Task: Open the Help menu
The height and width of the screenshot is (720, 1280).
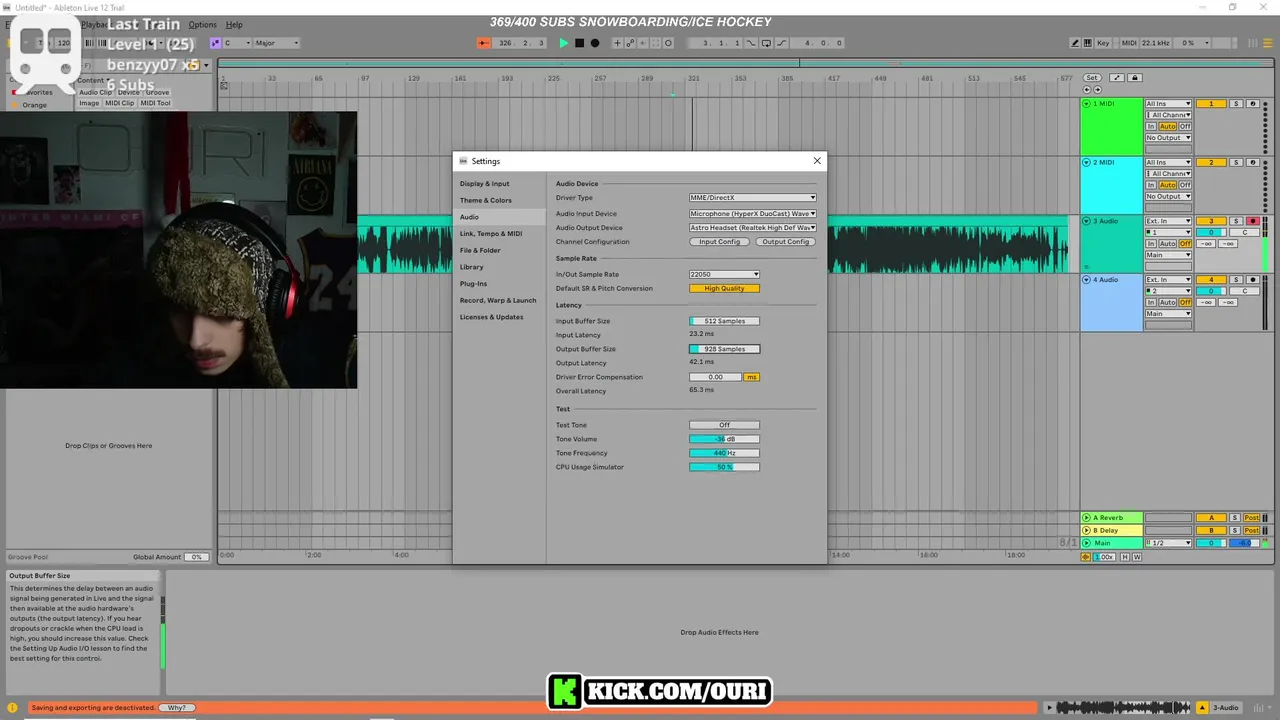Action: click(x=234, y=24)
